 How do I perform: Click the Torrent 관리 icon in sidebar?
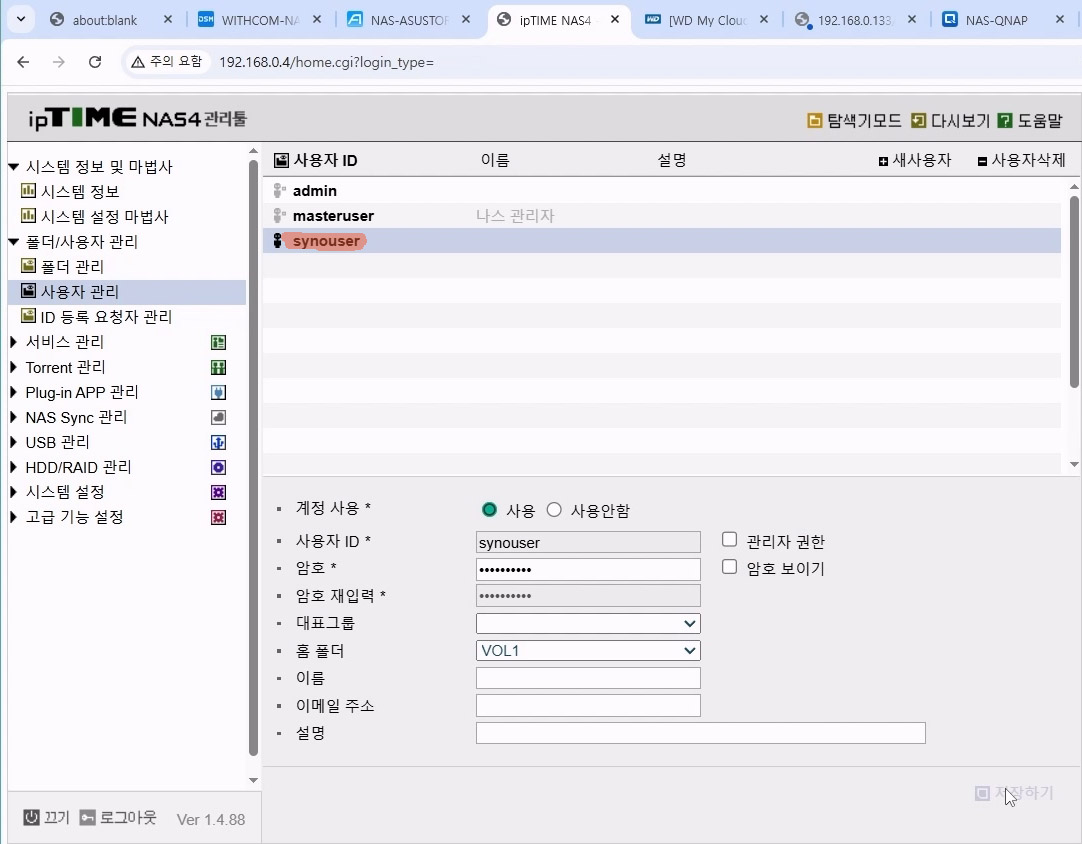pos(218,368)
